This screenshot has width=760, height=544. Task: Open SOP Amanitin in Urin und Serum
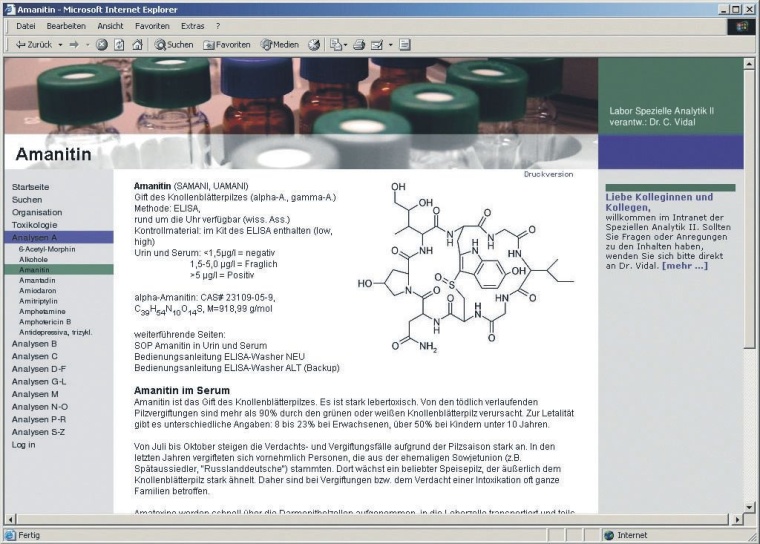pyautogui.click(x=196, y=345)
